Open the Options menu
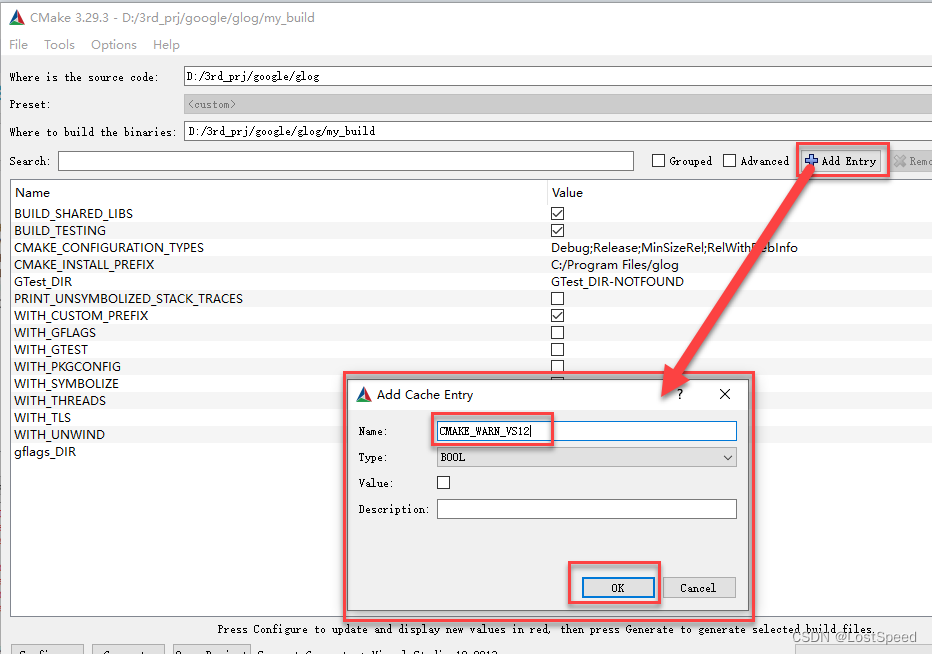This screenshot has height=654, width=932. click(114, 45)
